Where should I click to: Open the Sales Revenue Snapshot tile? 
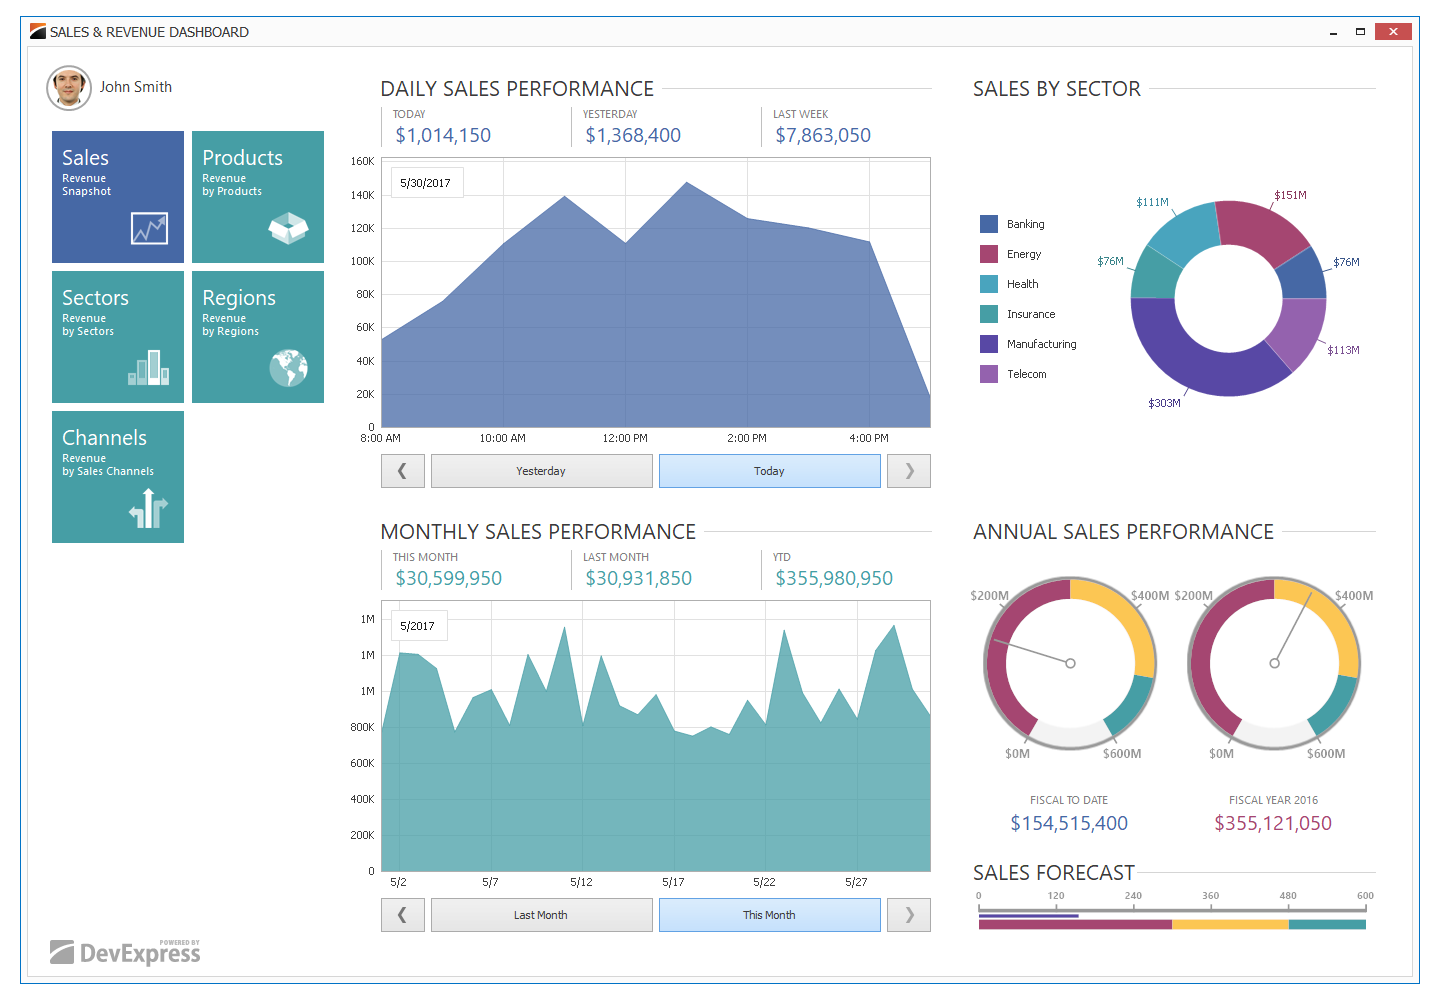click(117, 196)
